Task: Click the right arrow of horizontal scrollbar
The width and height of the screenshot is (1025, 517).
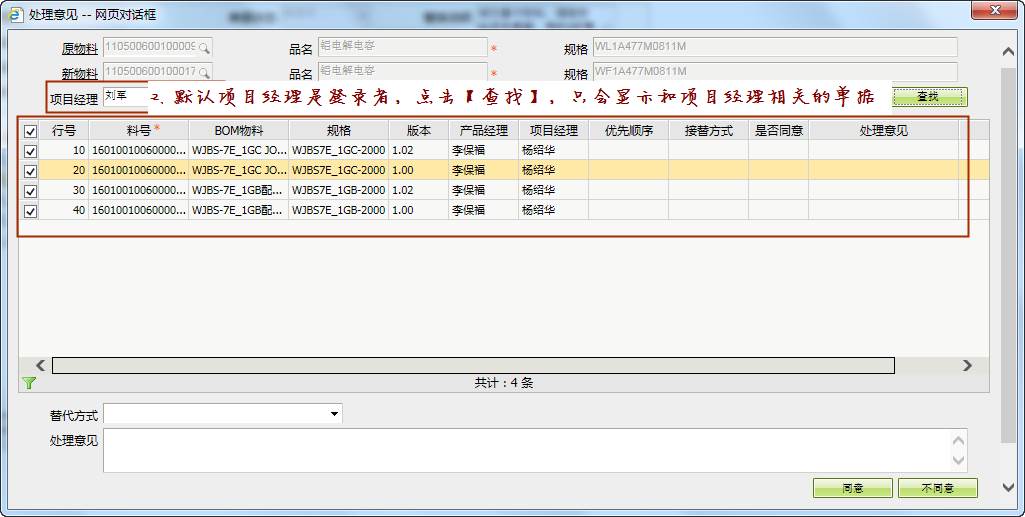Action: point(967,366)
